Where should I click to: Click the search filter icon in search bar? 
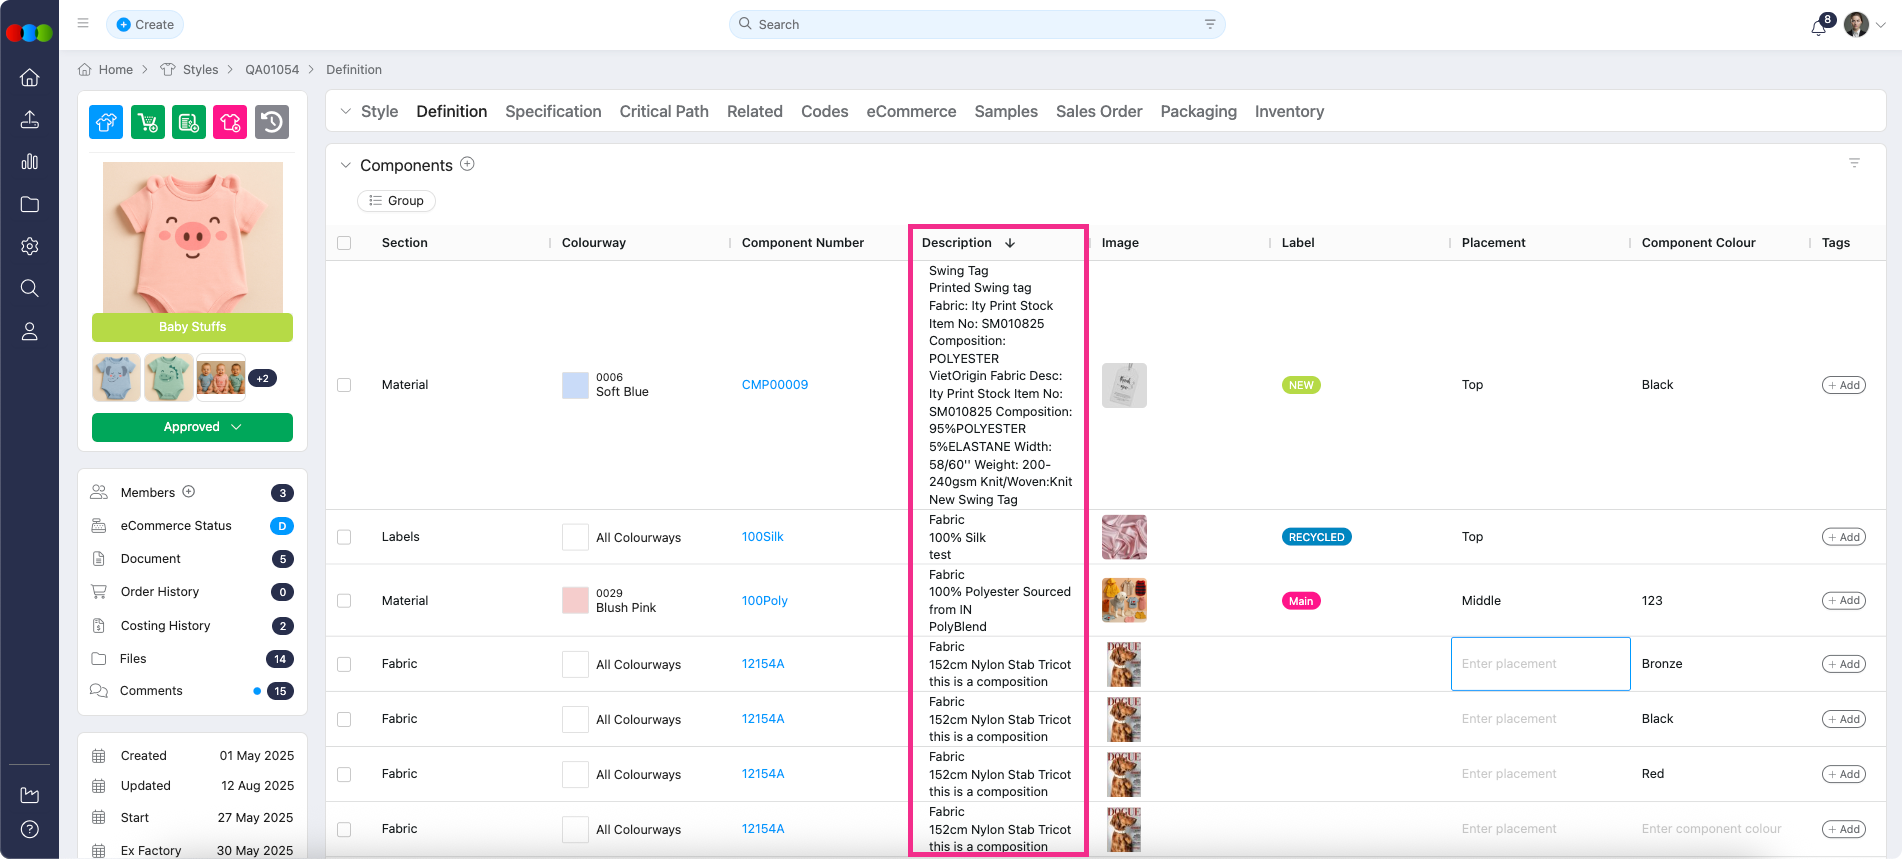tap(1210, 24)
